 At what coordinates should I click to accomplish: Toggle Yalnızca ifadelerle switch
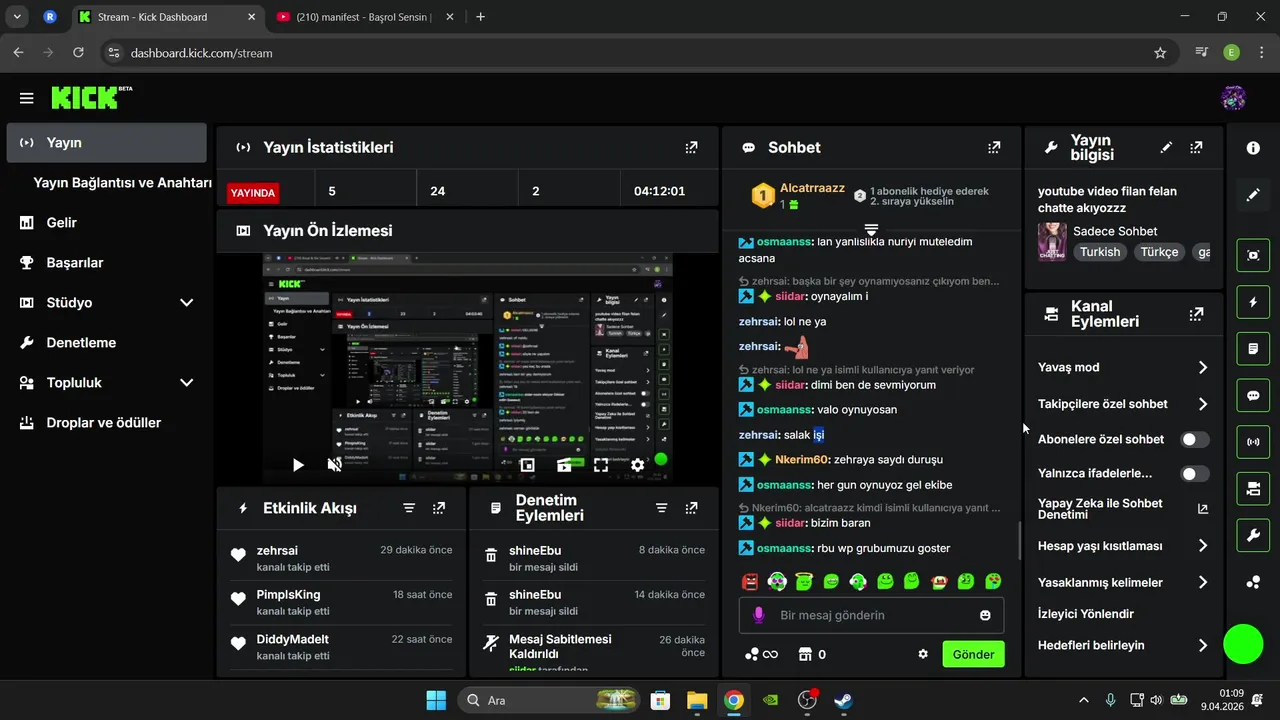tap(1195, 474)
